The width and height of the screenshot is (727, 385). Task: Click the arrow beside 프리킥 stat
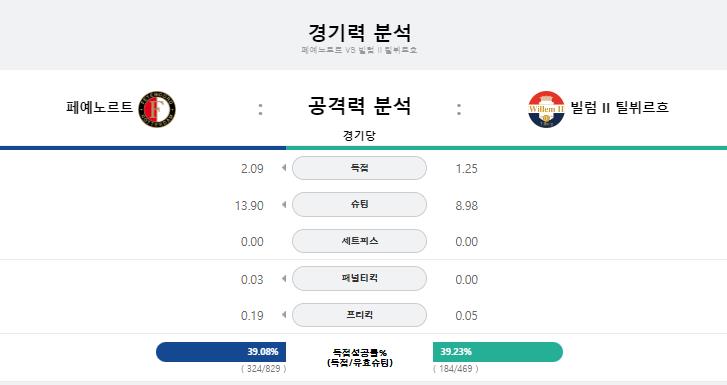(284, 315)
